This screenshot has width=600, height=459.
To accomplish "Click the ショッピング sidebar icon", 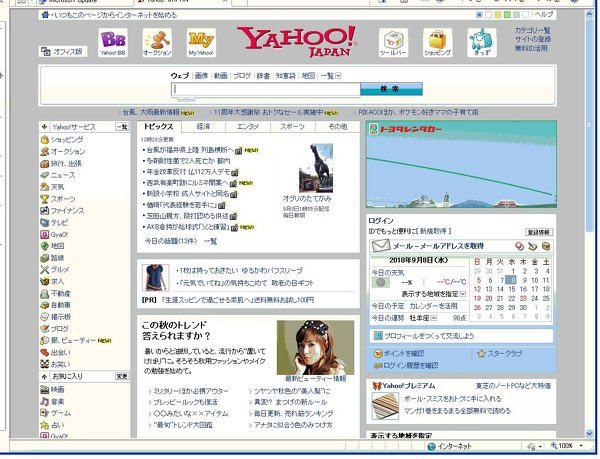I will tap(45, 140).
